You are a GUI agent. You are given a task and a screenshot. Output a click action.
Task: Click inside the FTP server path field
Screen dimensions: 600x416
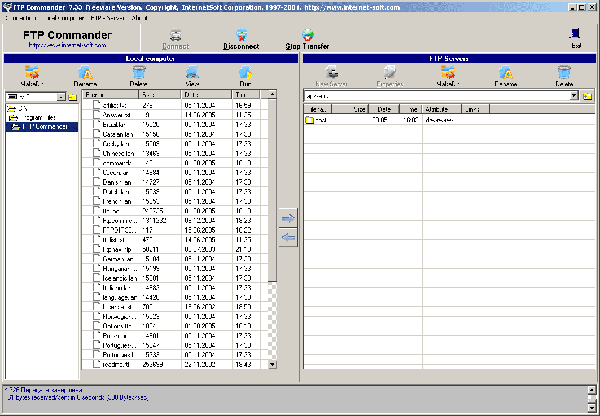[437, 96]
